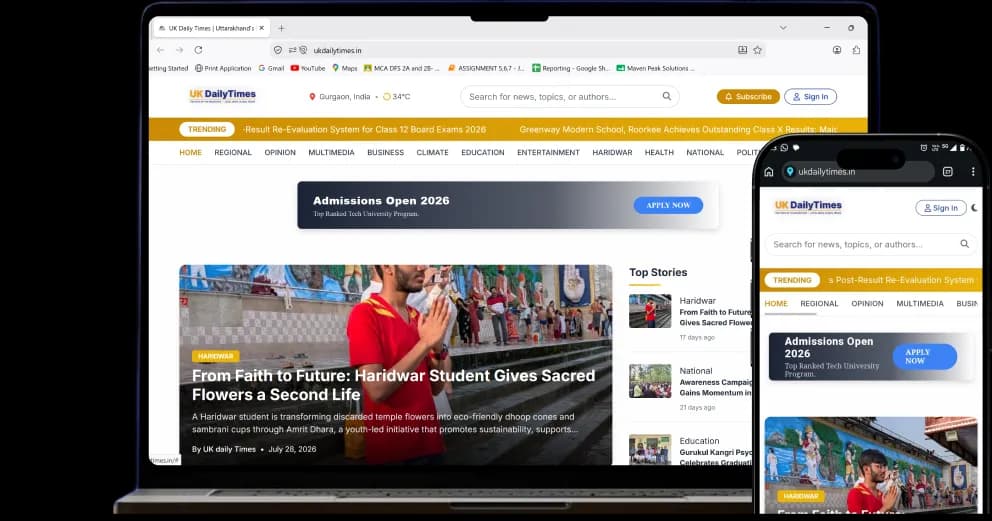The height and width of the screenshot is (521, 992).
Task: Select HEALTH in the laptop nav bar
Action: coord(659,152)
